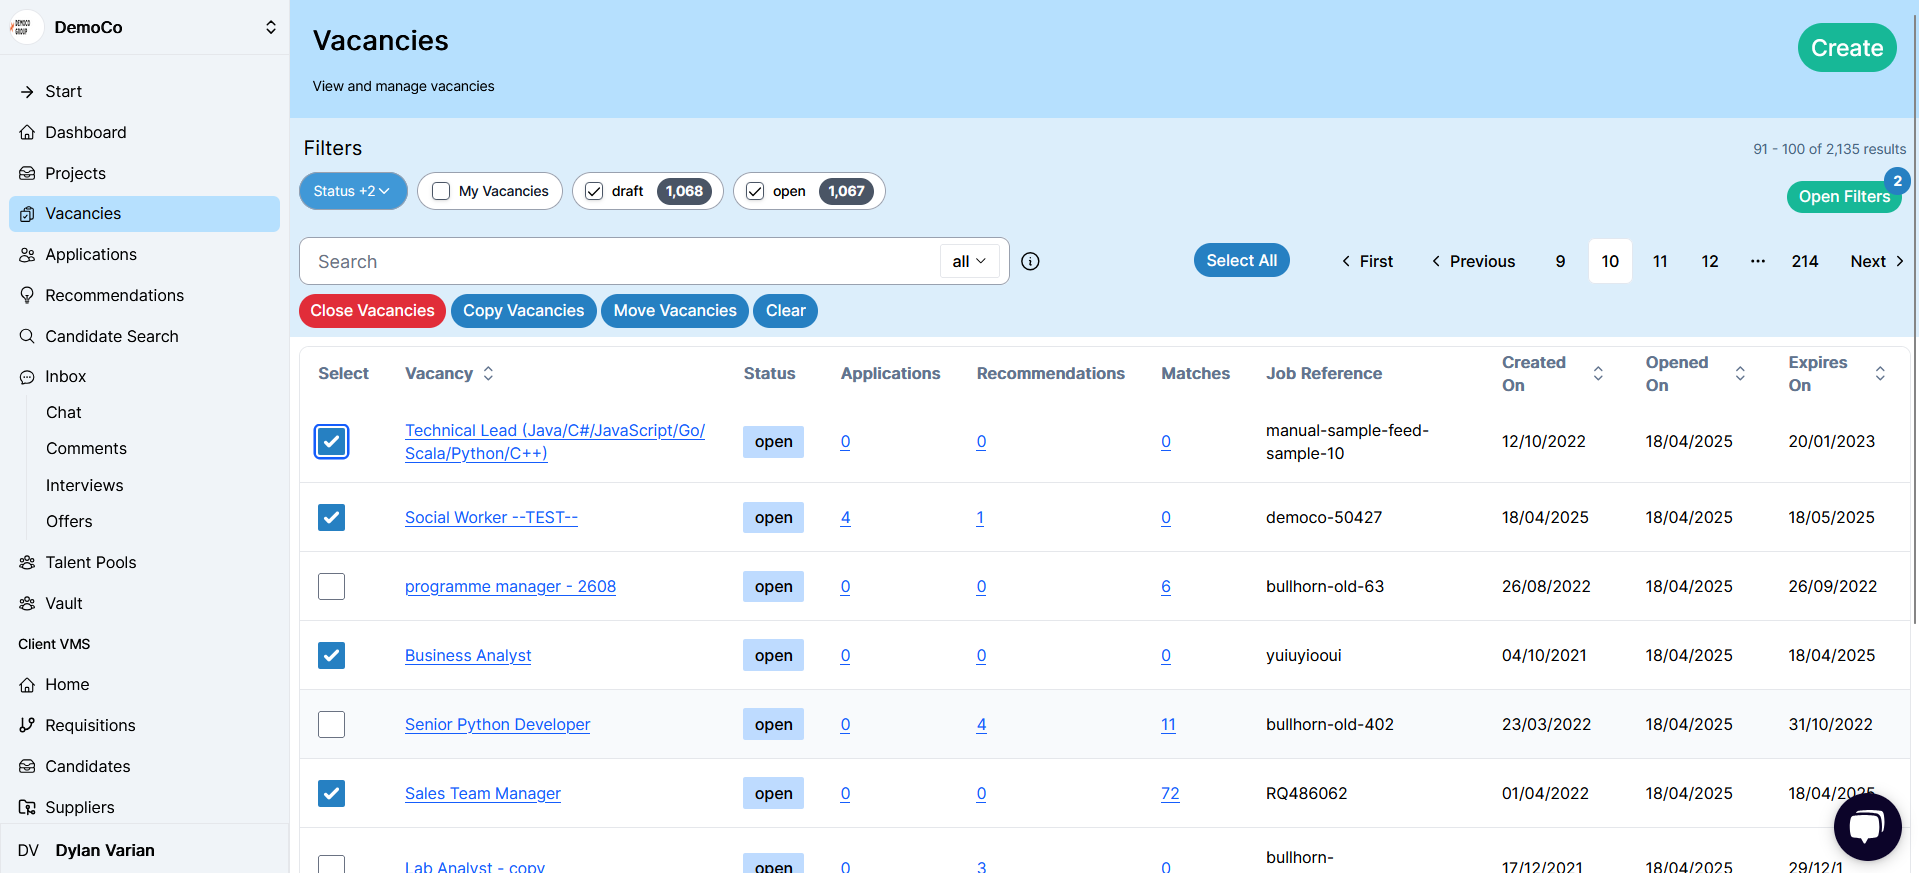Click the Close Vacancies button
This screenshot has width=1919, height=873.
pos(372,310)
